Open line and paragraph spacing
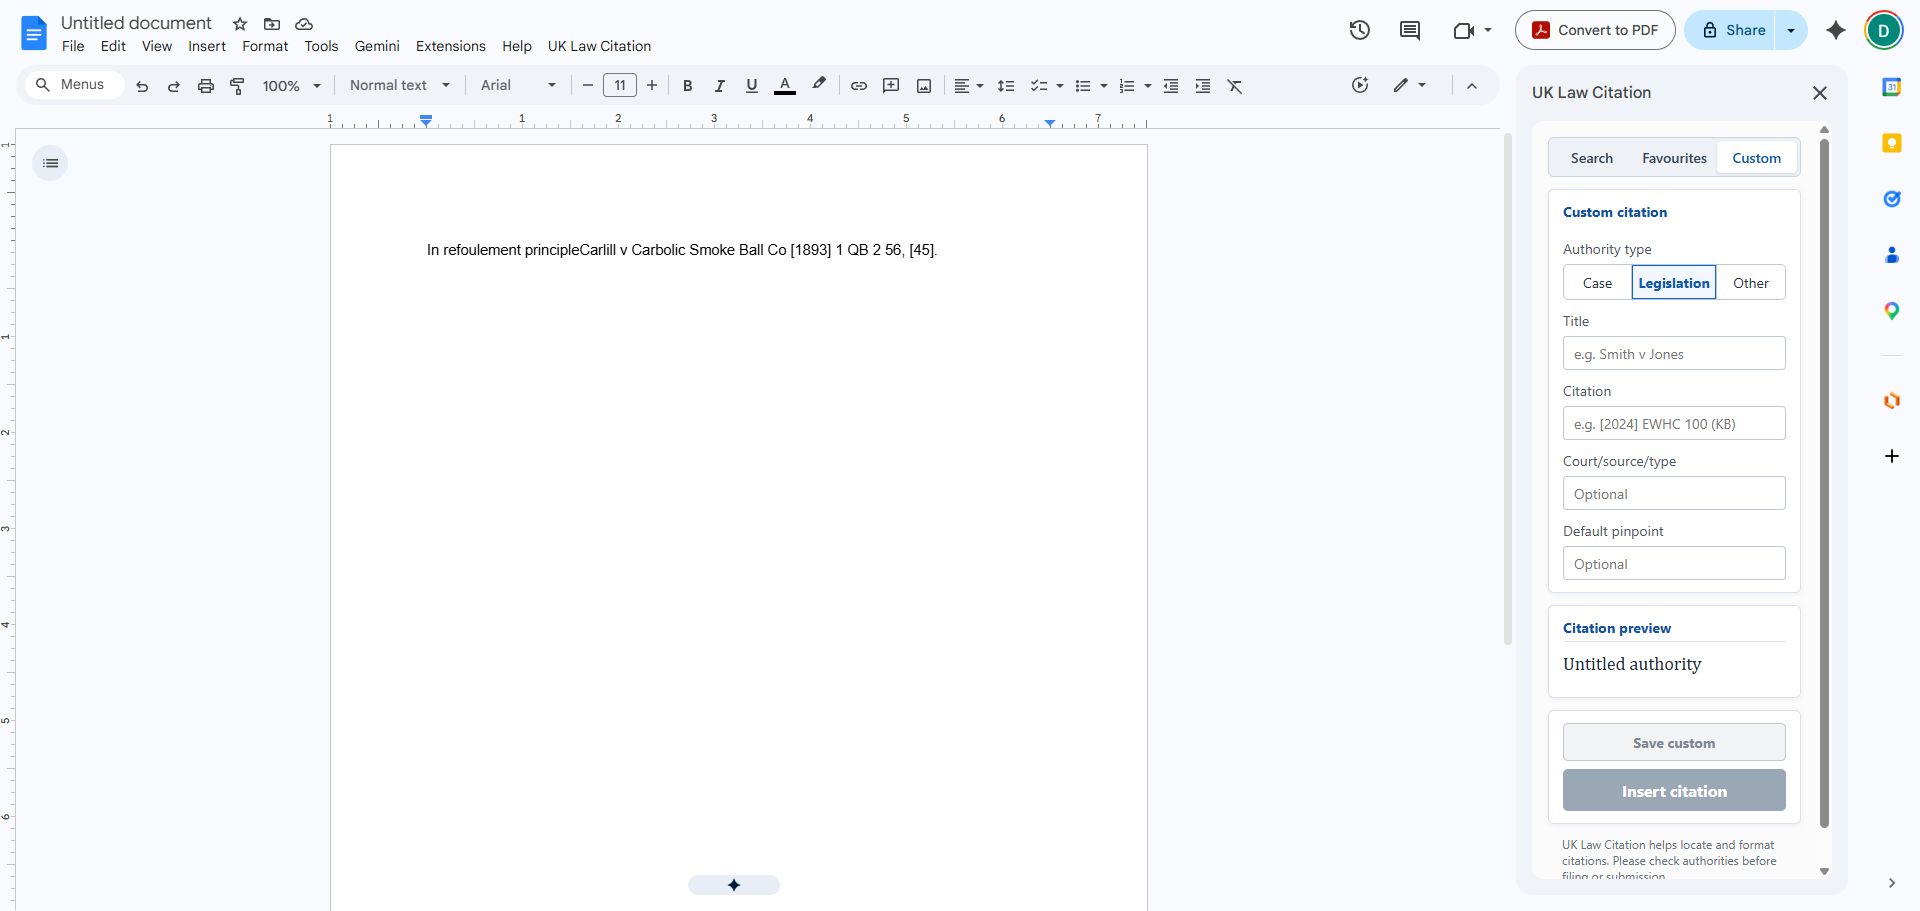This screenshot has width=1920, height=911. [x=1006, y=86]
